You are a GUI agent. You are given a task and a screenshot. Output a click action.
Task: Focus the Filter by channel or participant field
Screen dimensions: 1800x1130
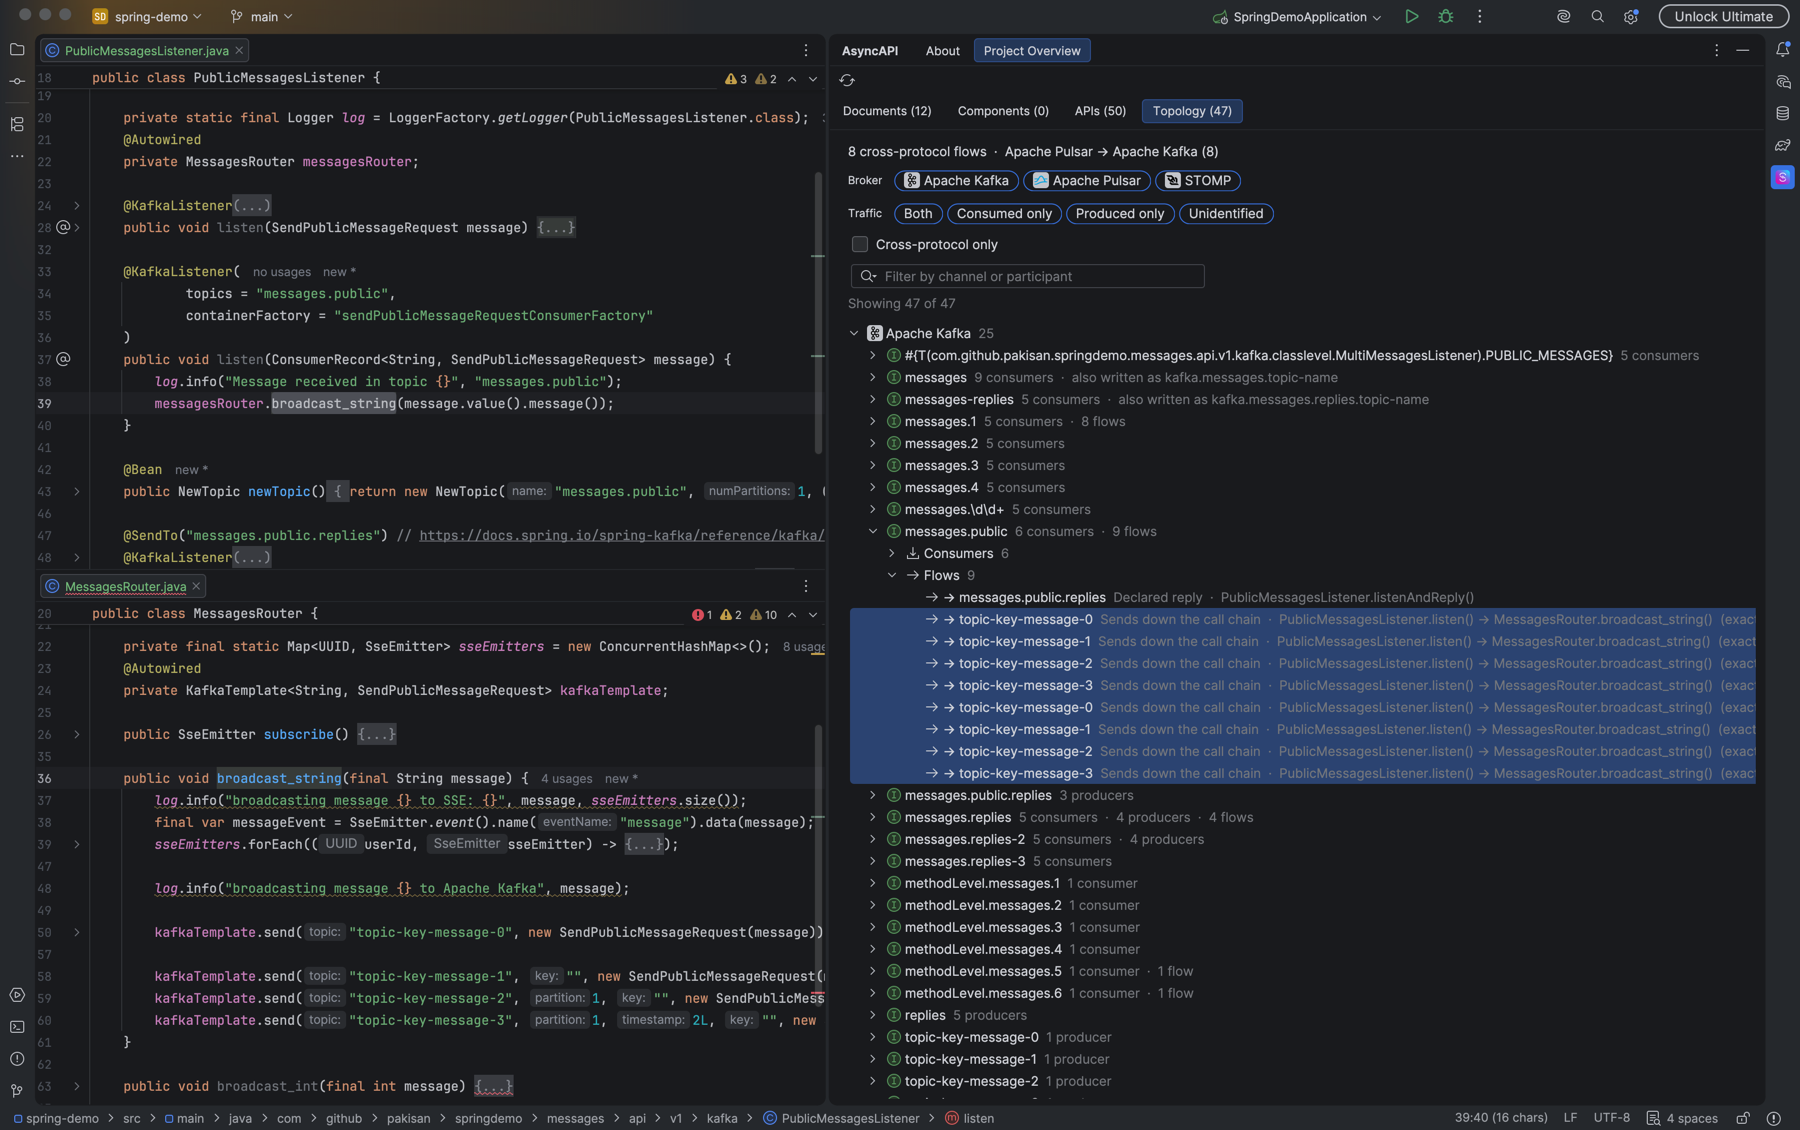click(1027, 276)
